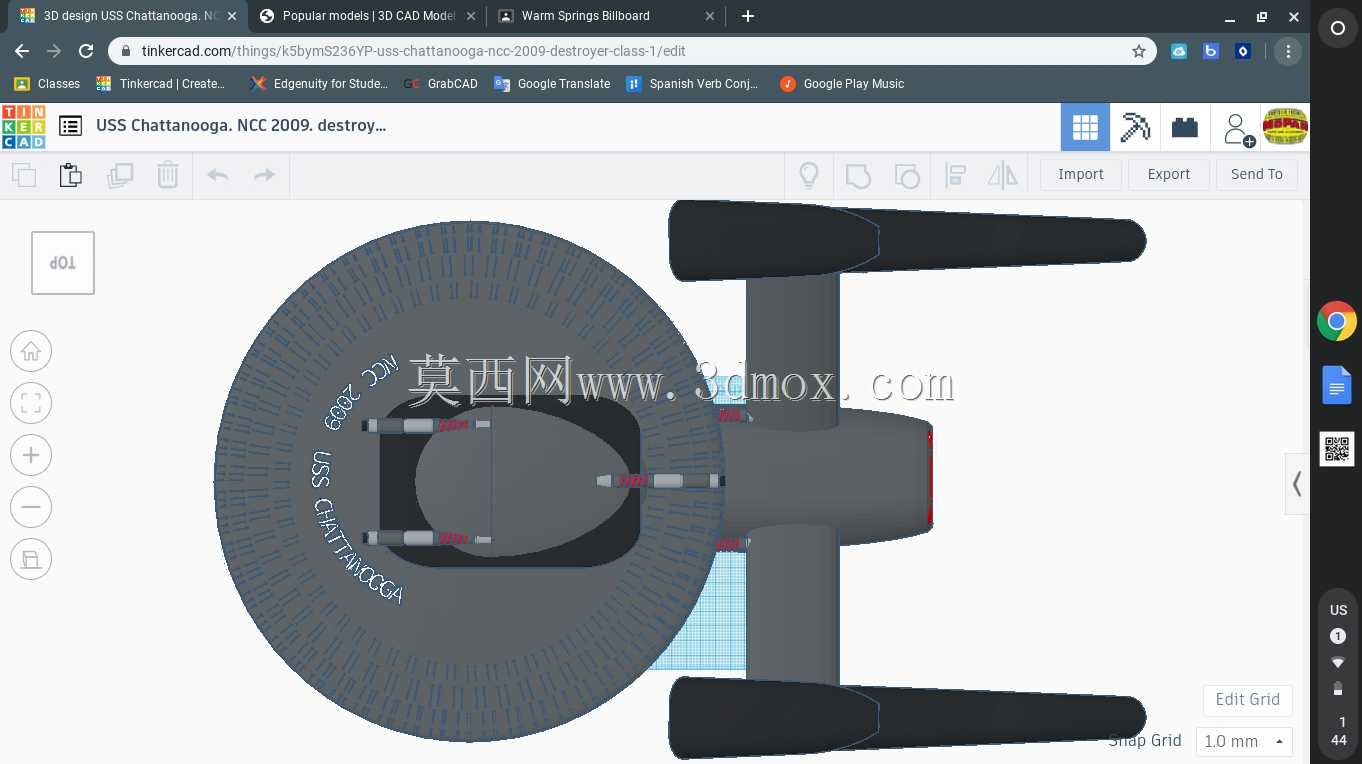The image size is (1362, 764).
Task: Close the Warm Springs Billboard tab
Action: click(x=710, y=16)
